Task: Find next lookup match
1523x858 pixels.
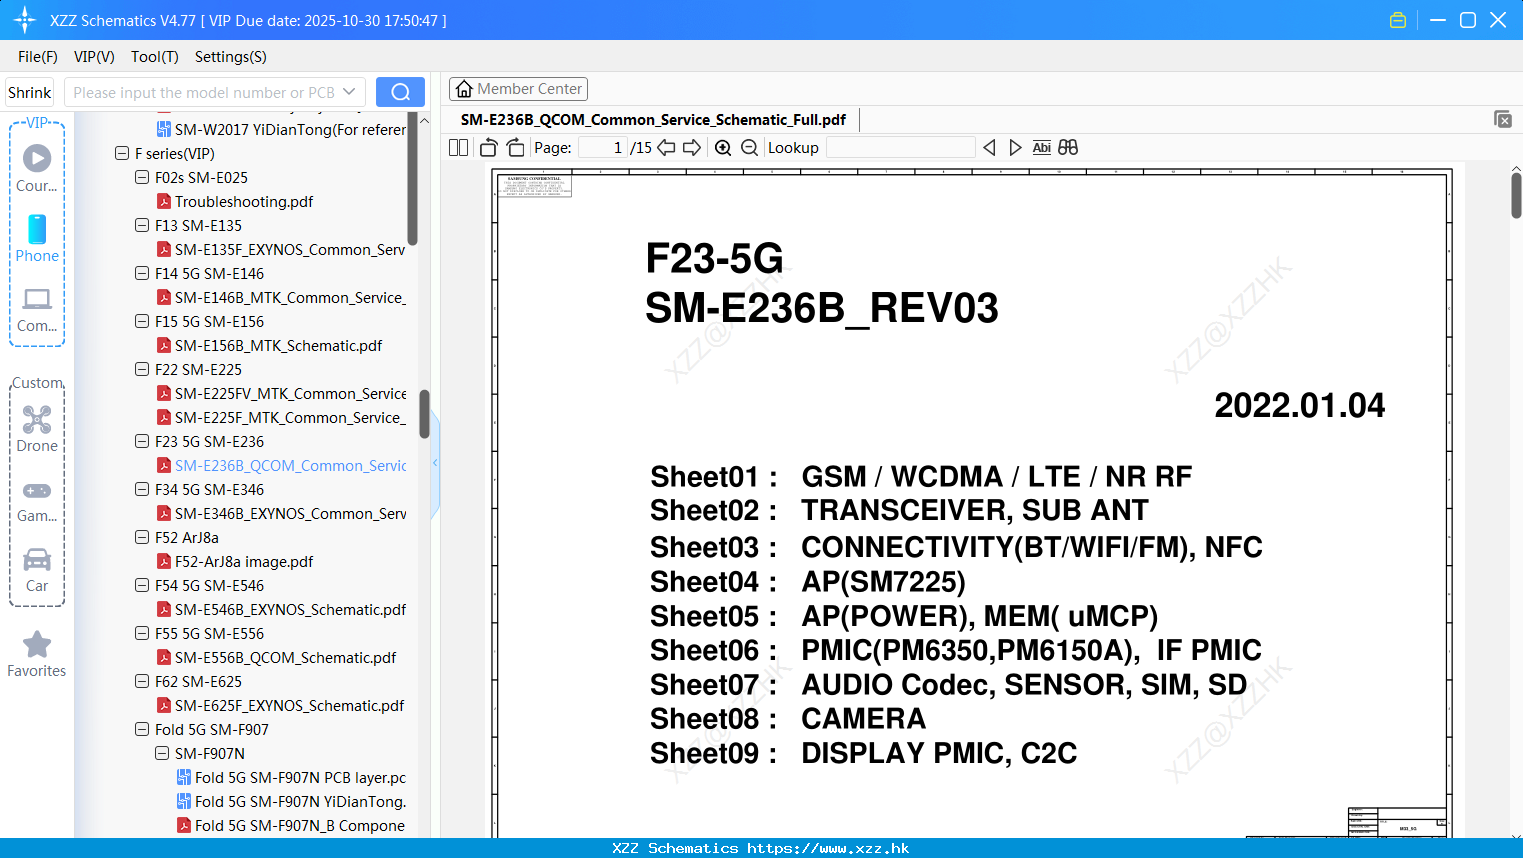Action: pyautogui.click(x=1015, y=148)
